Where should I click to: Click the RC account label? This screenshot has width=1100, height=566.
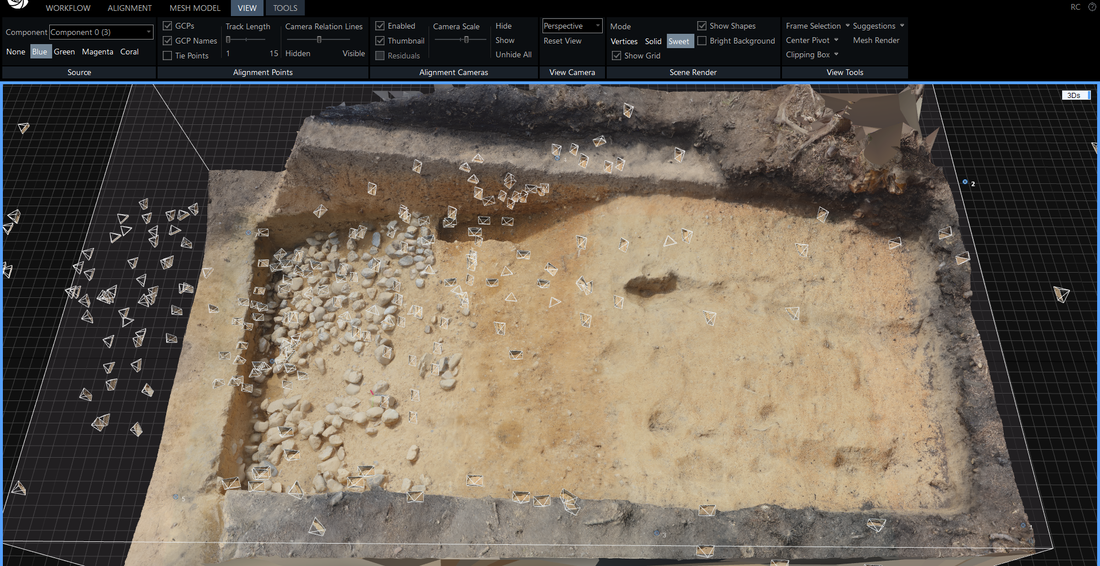(x=1075, y=7)
